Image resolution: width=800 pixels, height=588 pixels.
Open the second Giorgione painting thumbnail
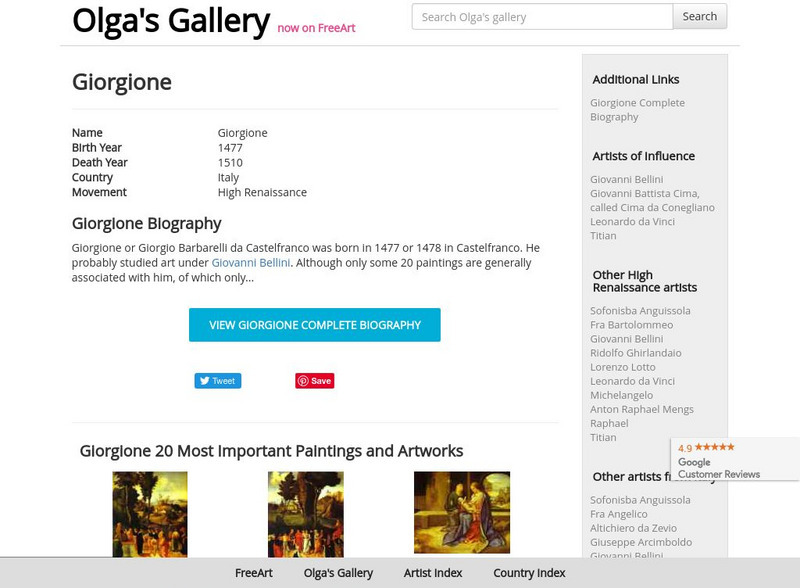[306, 514]
